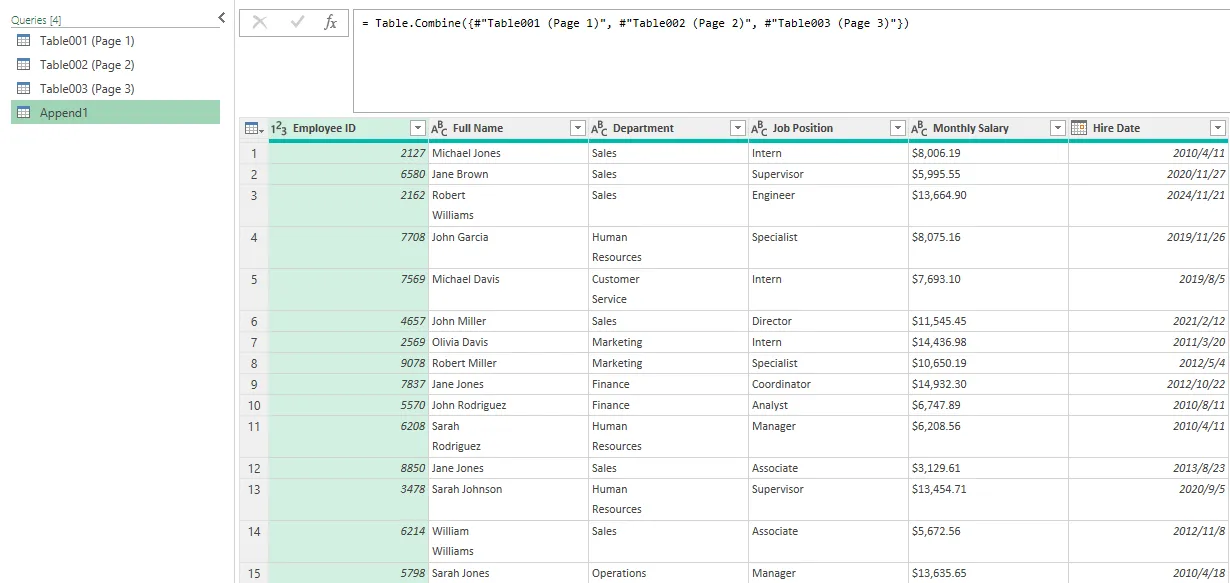The width and height of the screenshot is (1230, 583).
Task: Change the Employee ID data type icon
Action: point(280,128)
